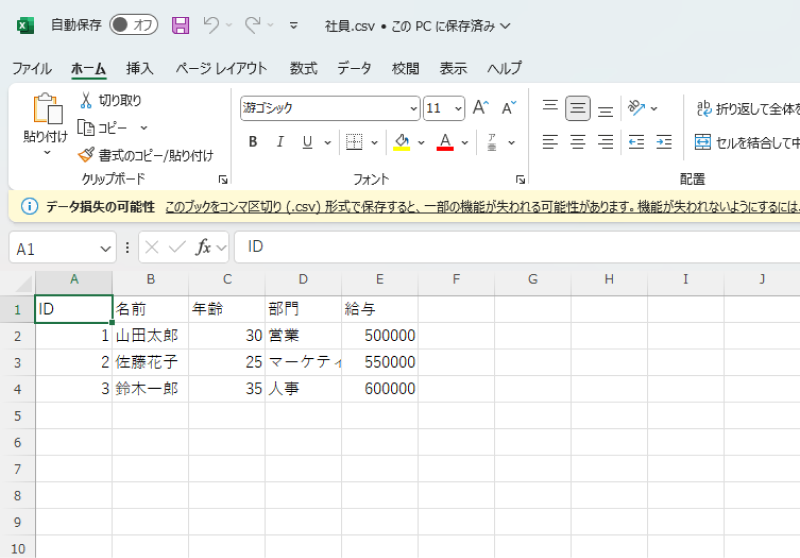The image size is (800, 558).
Task: Toggle underline formatting
Action: (x=307, y=142)
